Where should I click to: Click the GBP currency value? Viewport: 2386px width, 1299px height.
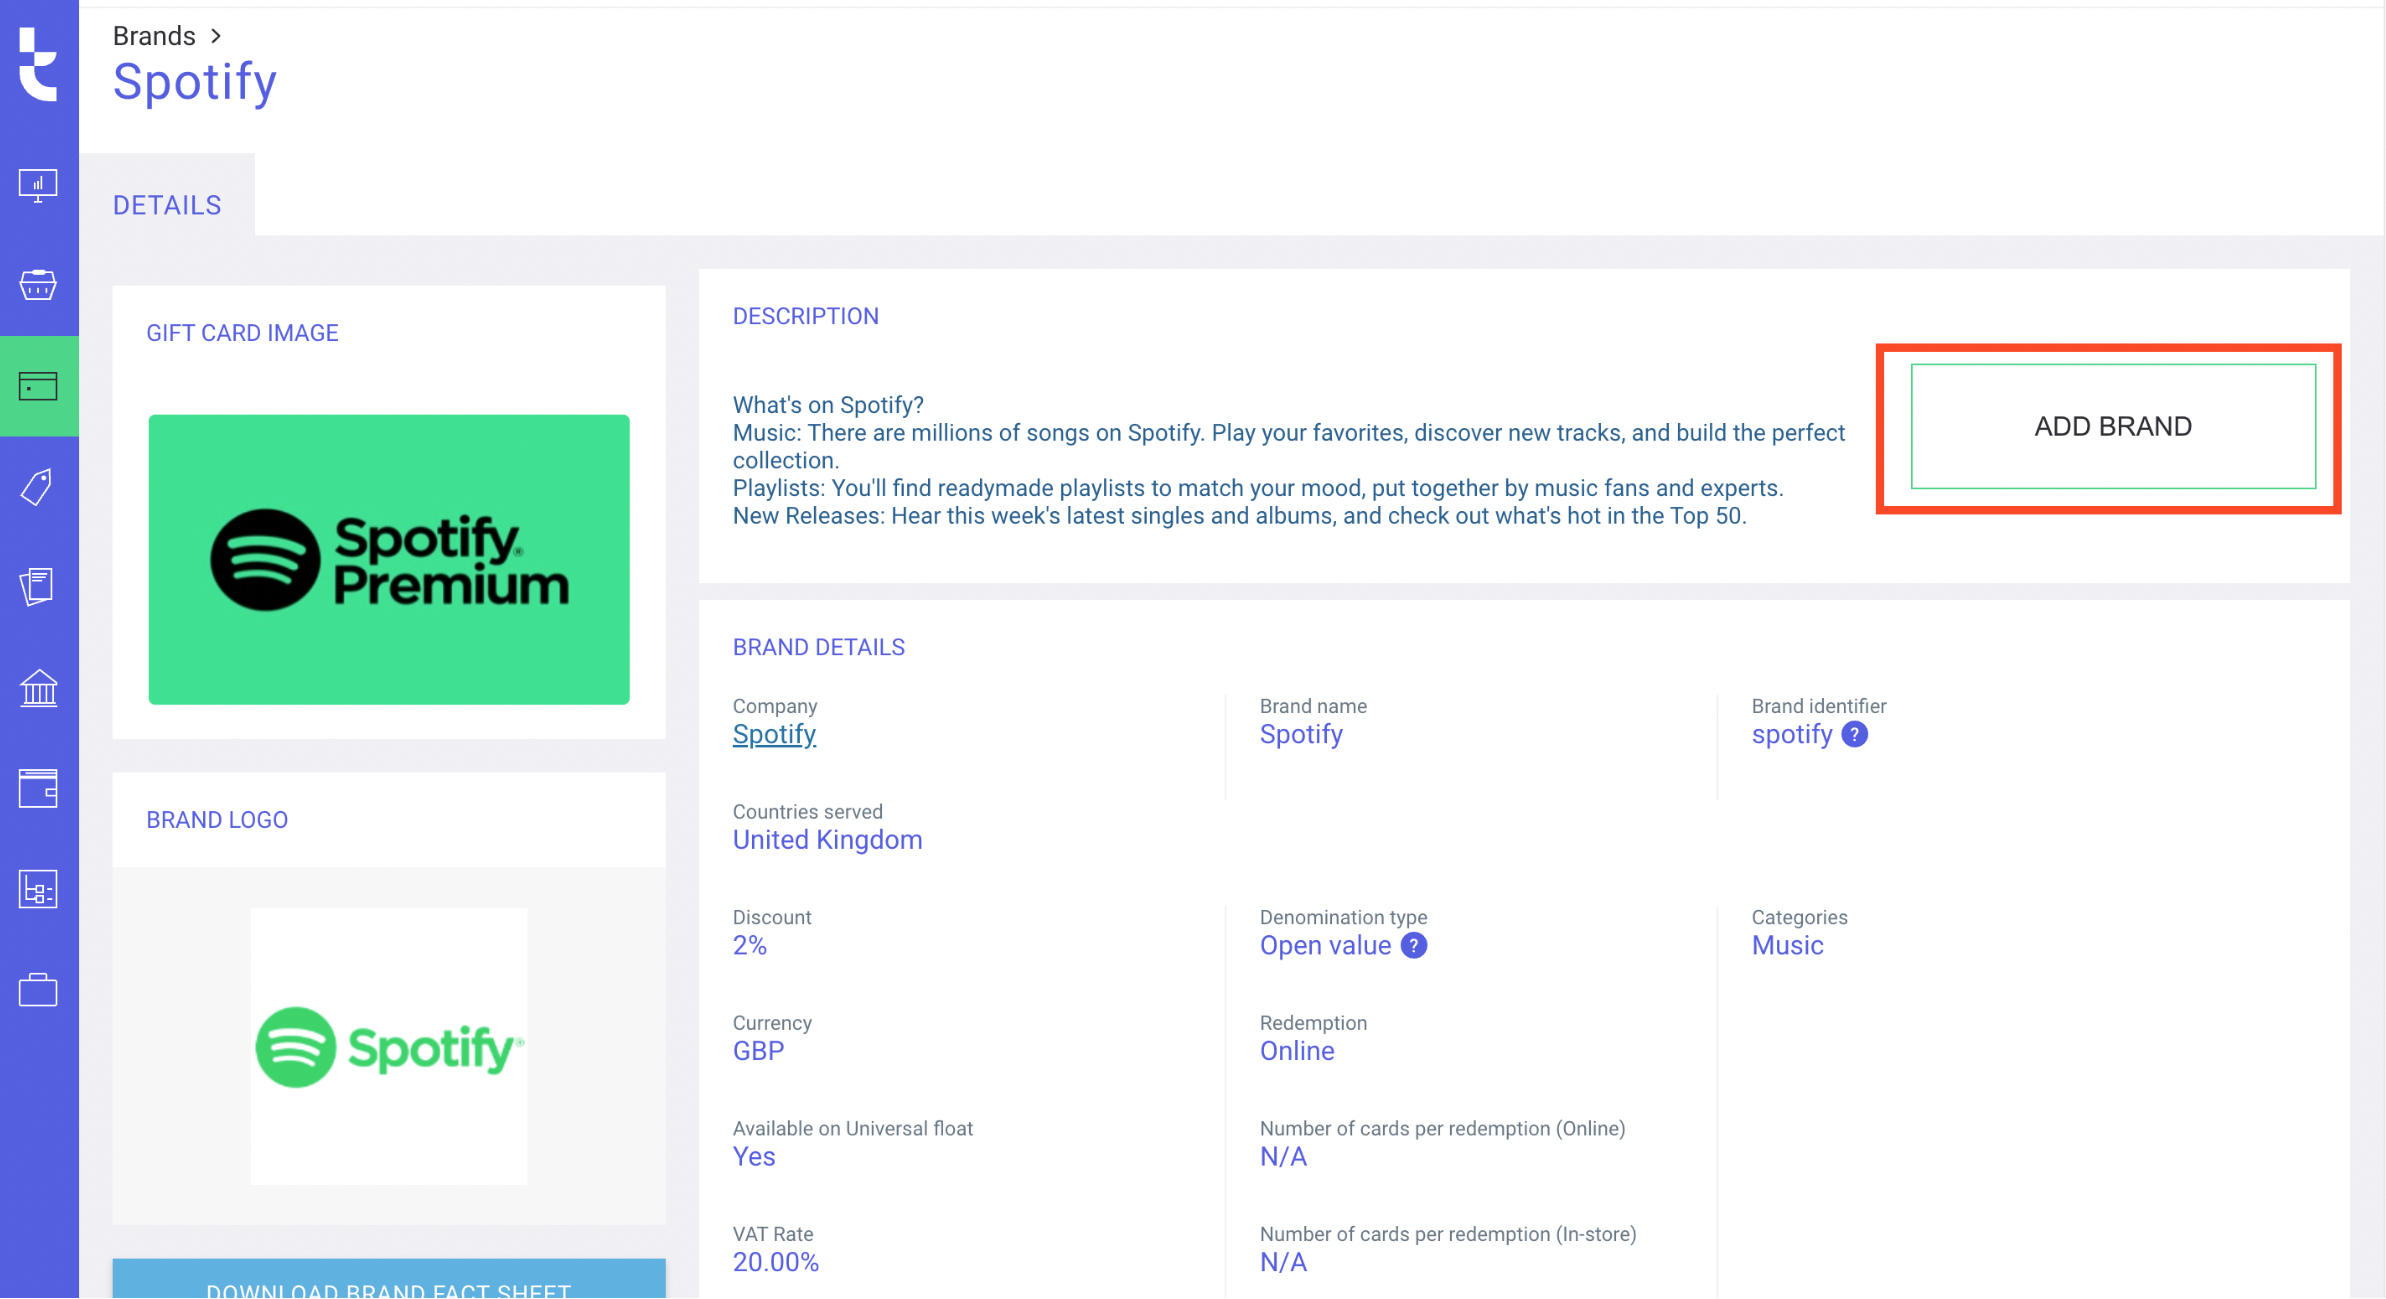758,1051
